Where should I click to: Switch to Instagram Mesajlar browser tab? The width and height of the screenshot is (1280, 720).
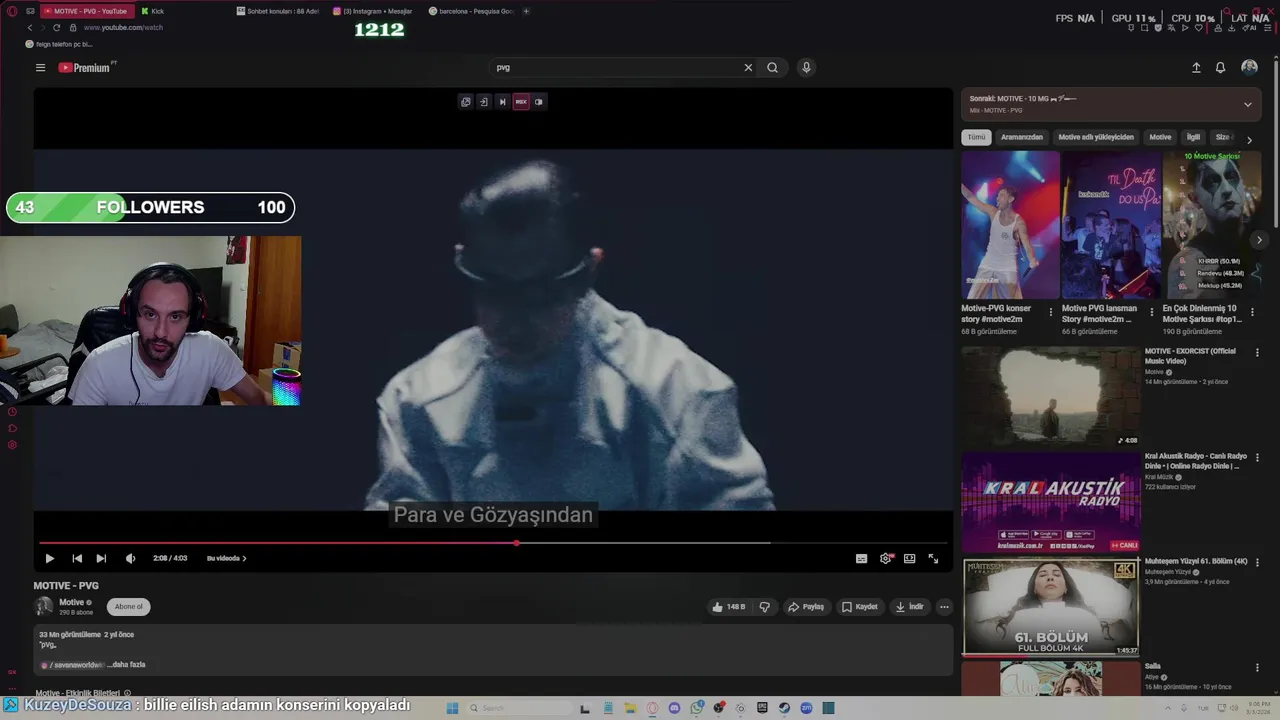click(376, 11)
